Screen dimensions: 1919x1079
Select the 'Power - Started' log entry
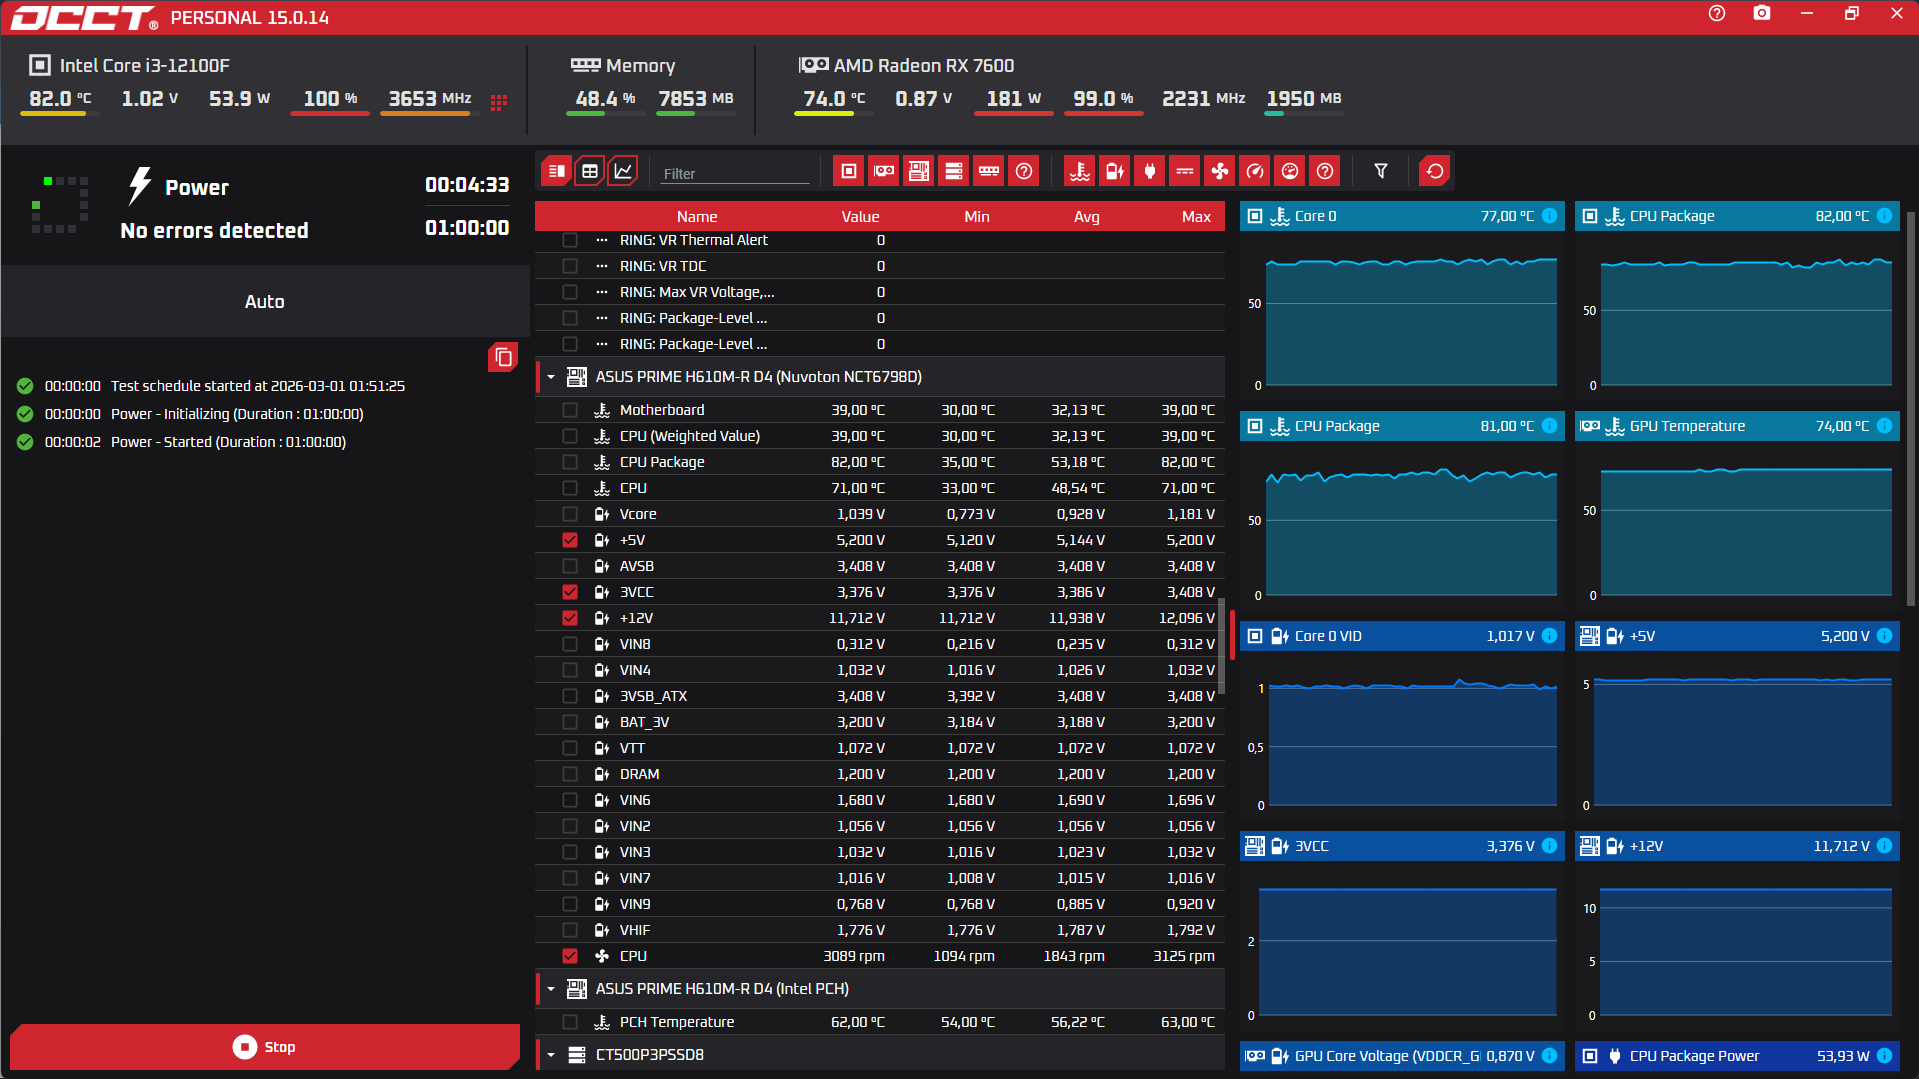click(228, 442)
